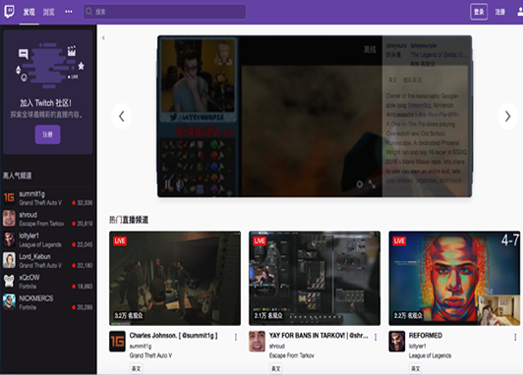Pause the featured stream video
The height and width of the screenshot is (375, 523).
coord(167,184)
